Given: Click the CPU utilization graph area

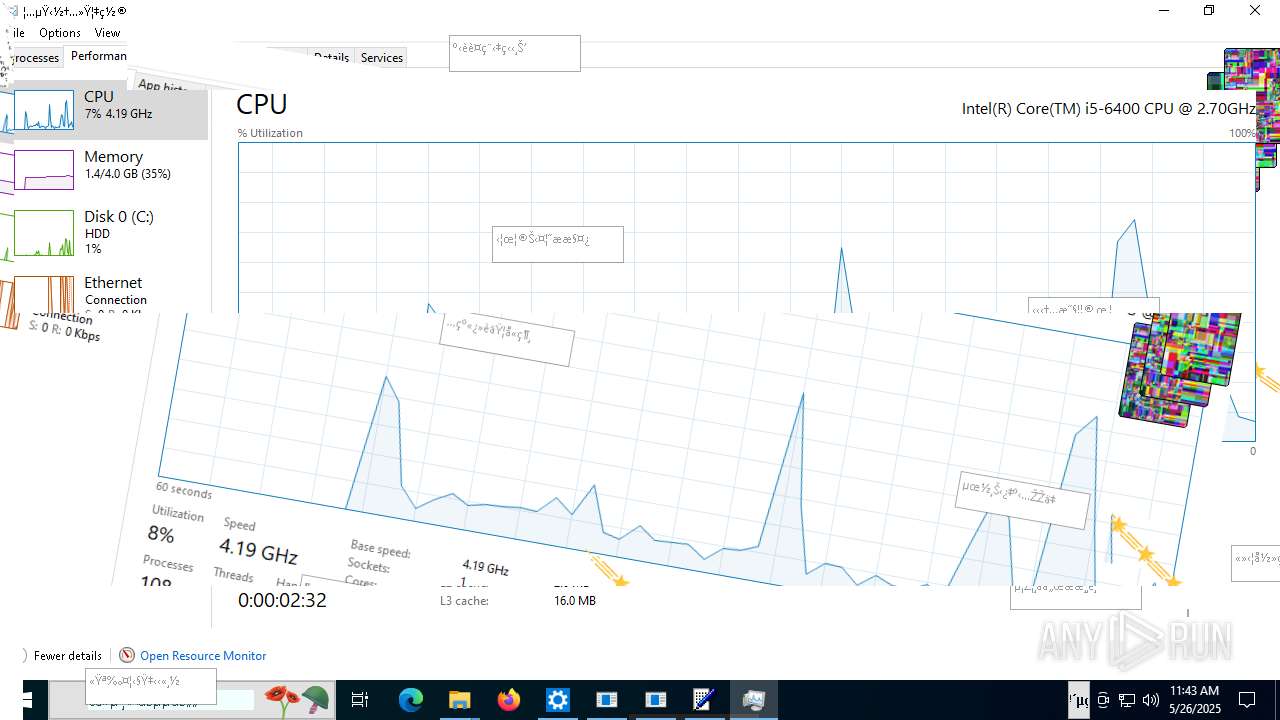Looking at the screenshot, I should tap(746, 228).
